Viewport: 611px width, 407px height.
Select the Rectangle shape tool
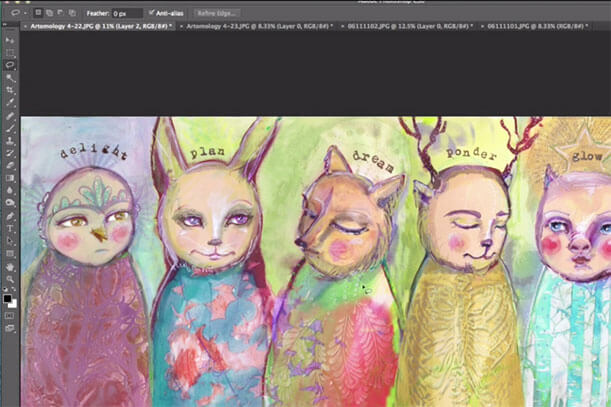[10, 254]
